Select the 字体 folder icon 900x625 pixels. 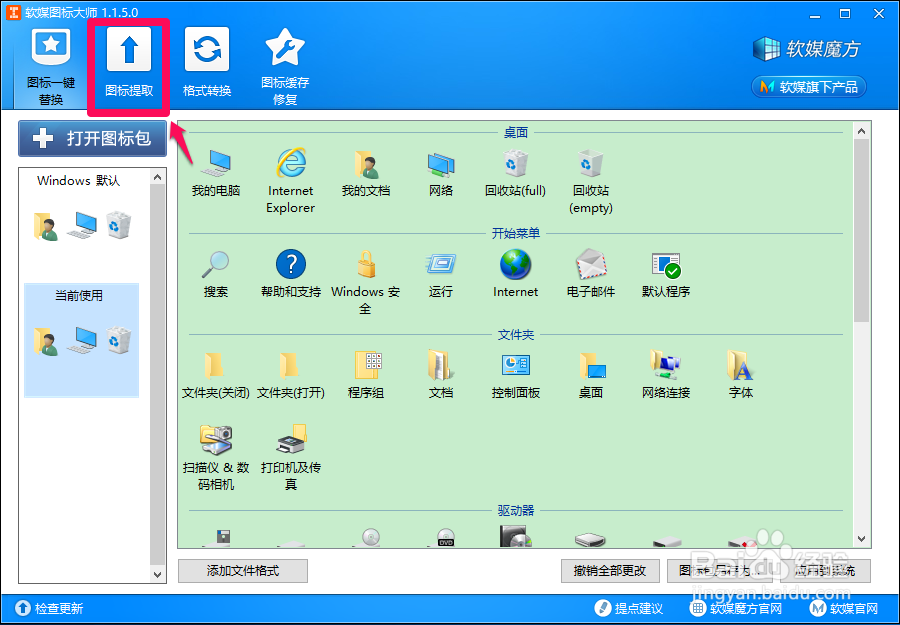(x=740, y=368)
